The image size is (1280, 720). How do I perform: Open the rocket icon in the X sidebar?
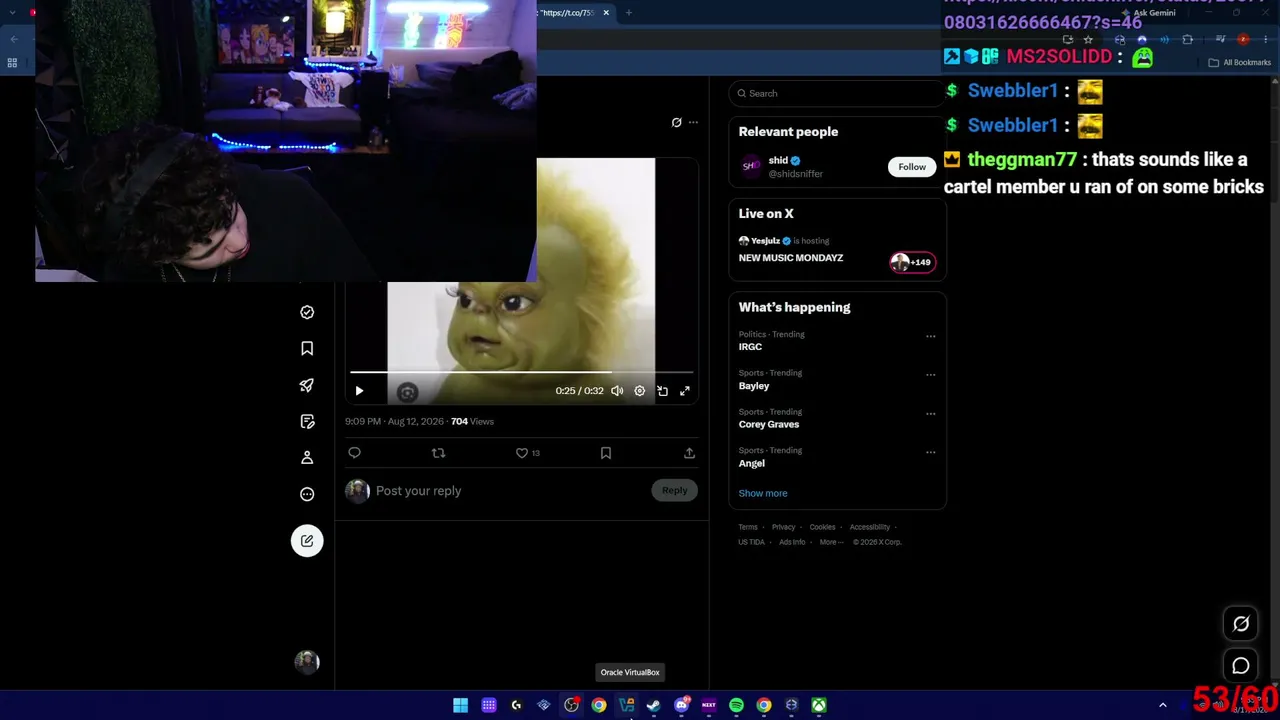coord(307,385)
